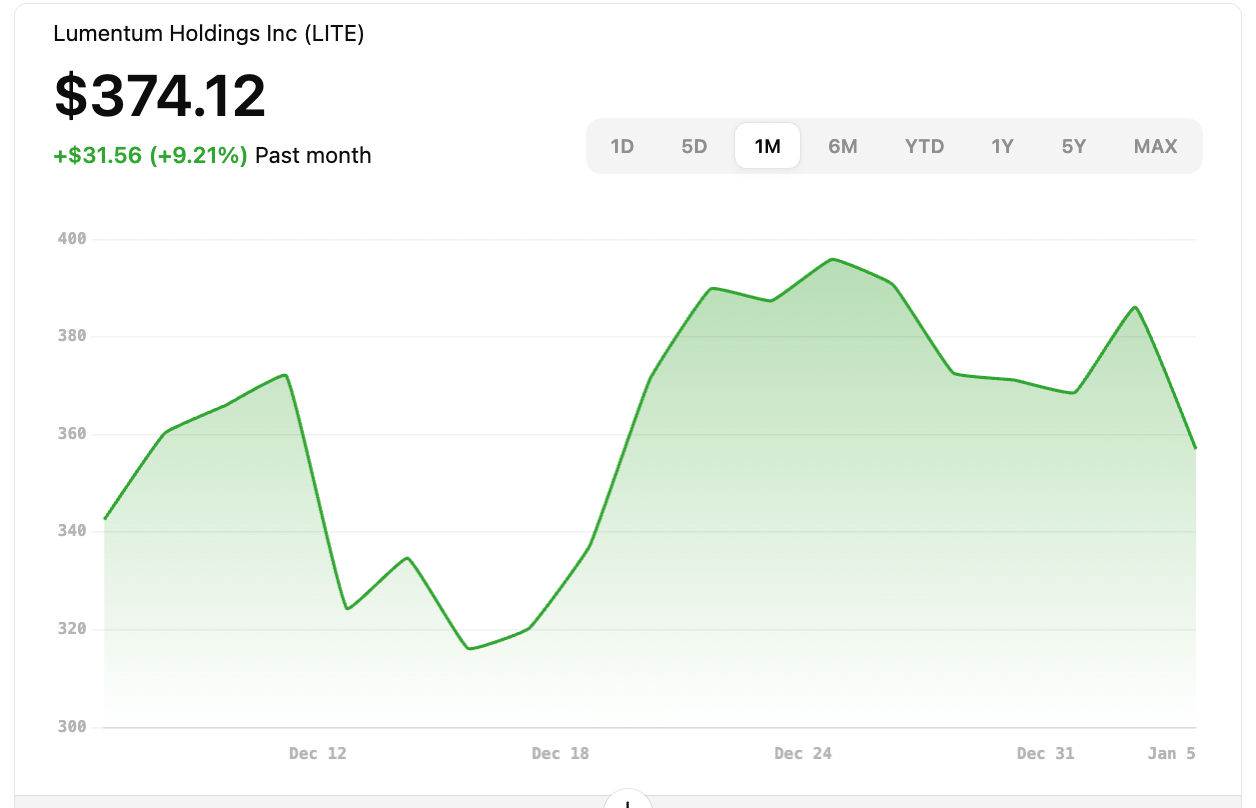This screenshot has width=1256, height=808.
Task: Switch chart to 6M range
Action: pos(843,146)
